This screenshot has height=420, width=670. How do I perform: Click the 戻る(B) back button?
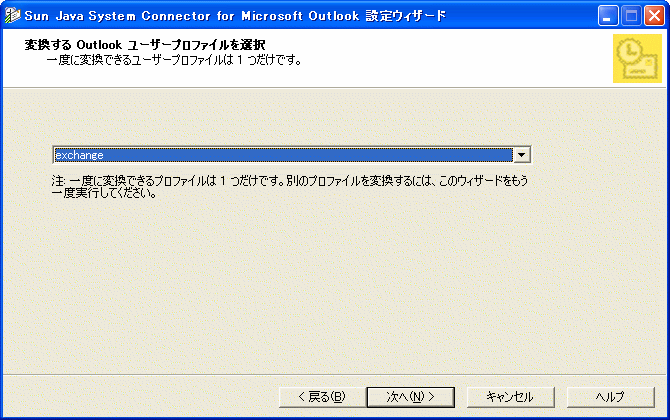322,397
